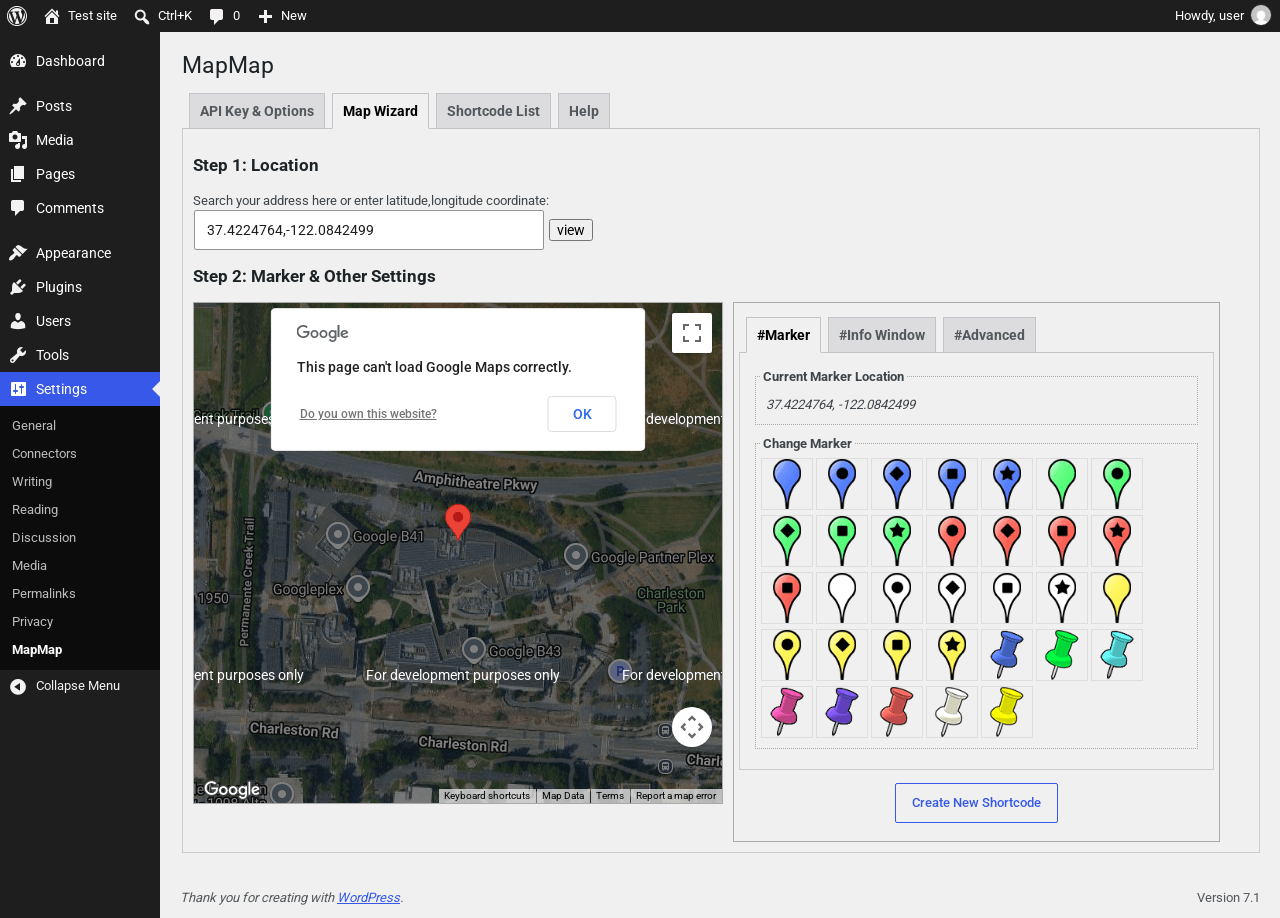Open the 'Howdy, user' account menu
Screen dimensions: 1280x918
click(1222, 16)
